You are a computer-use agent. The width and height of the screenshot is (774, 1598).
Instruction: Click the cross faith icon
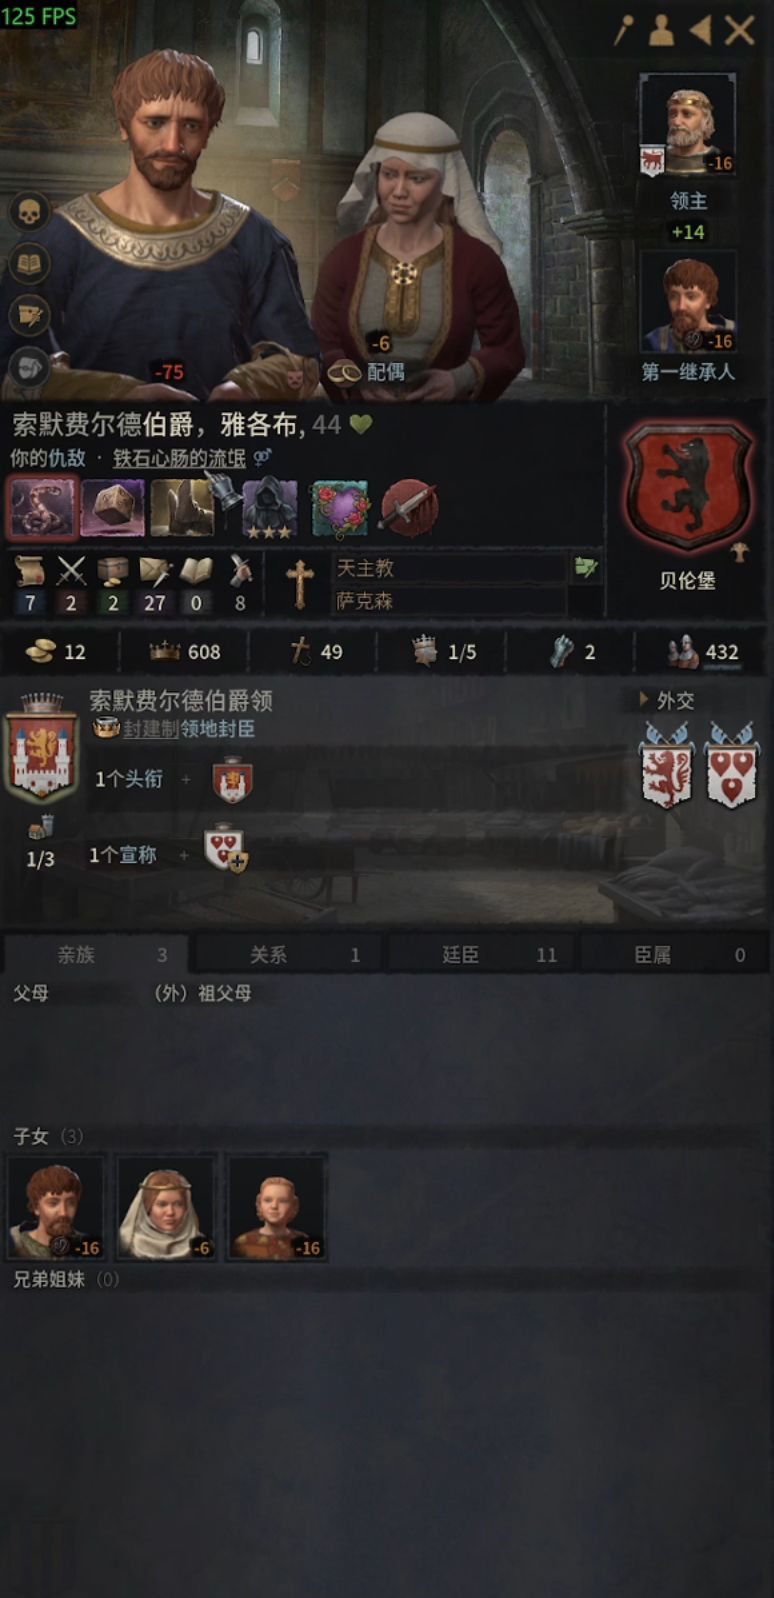pyautogui.click(x=299, y=584)
